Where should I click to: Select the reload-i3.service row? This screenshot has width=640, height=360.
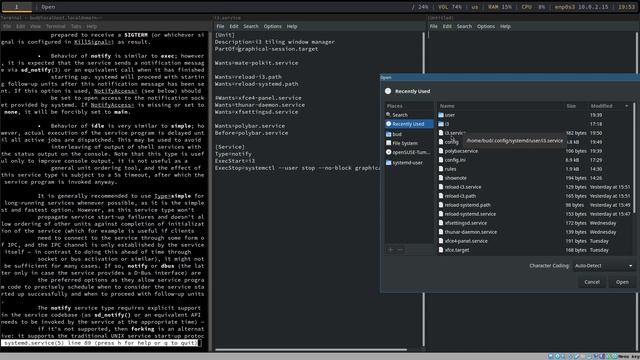click(535, 187)
